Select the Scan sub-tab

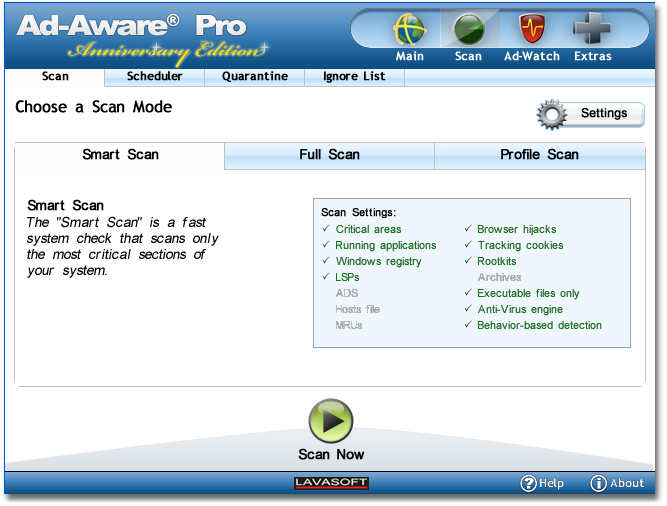click(55, 77)
